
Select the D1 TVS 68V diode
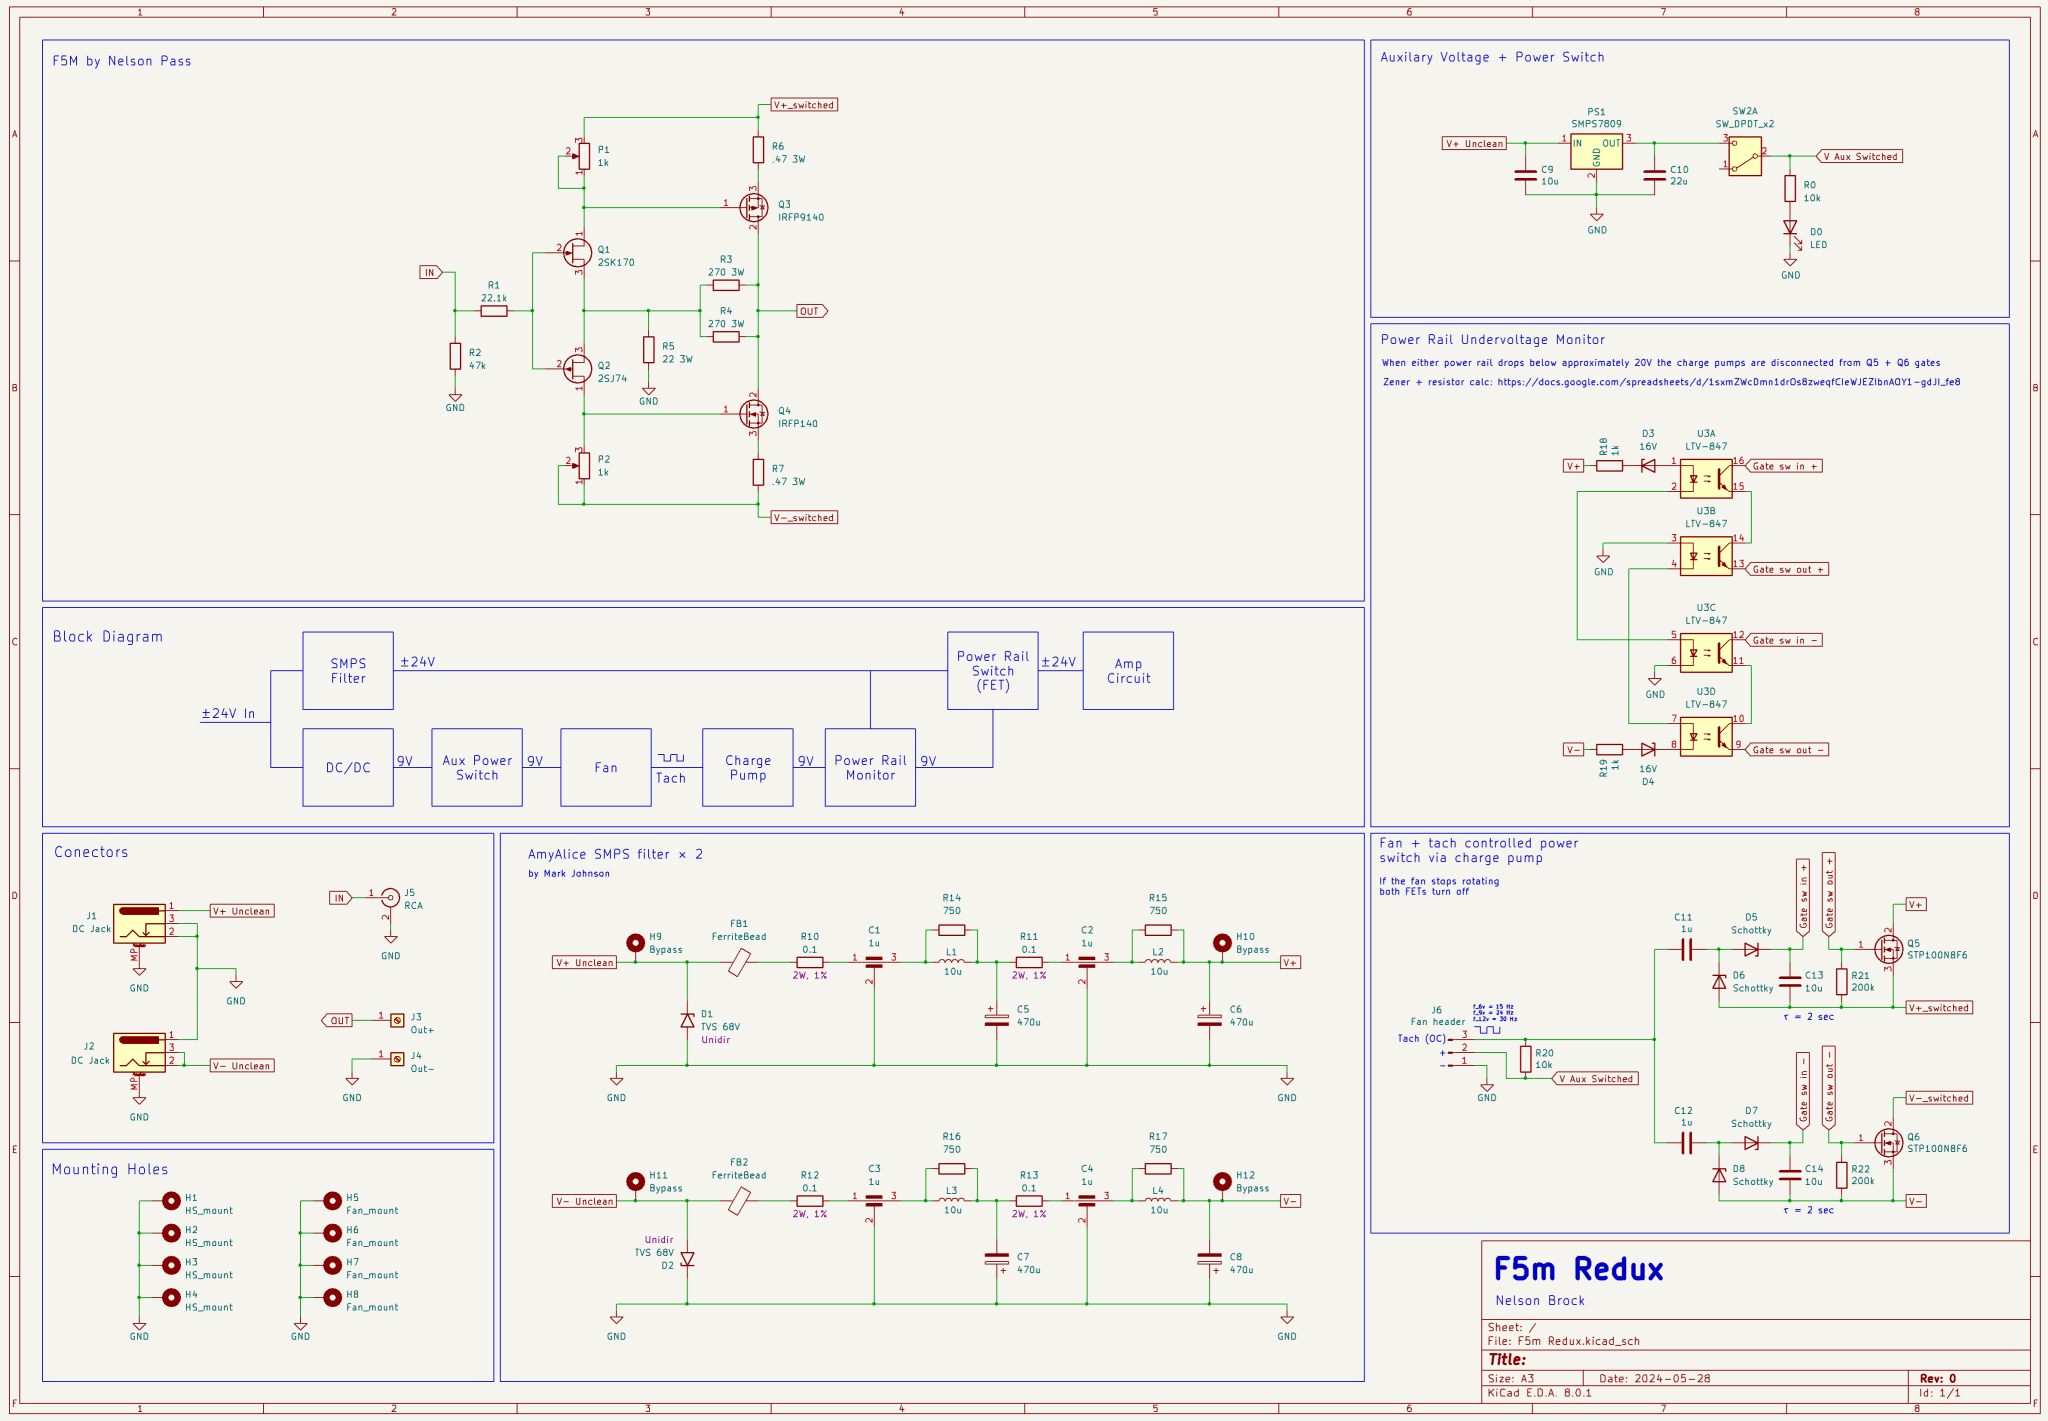(x=687, y=1020)
